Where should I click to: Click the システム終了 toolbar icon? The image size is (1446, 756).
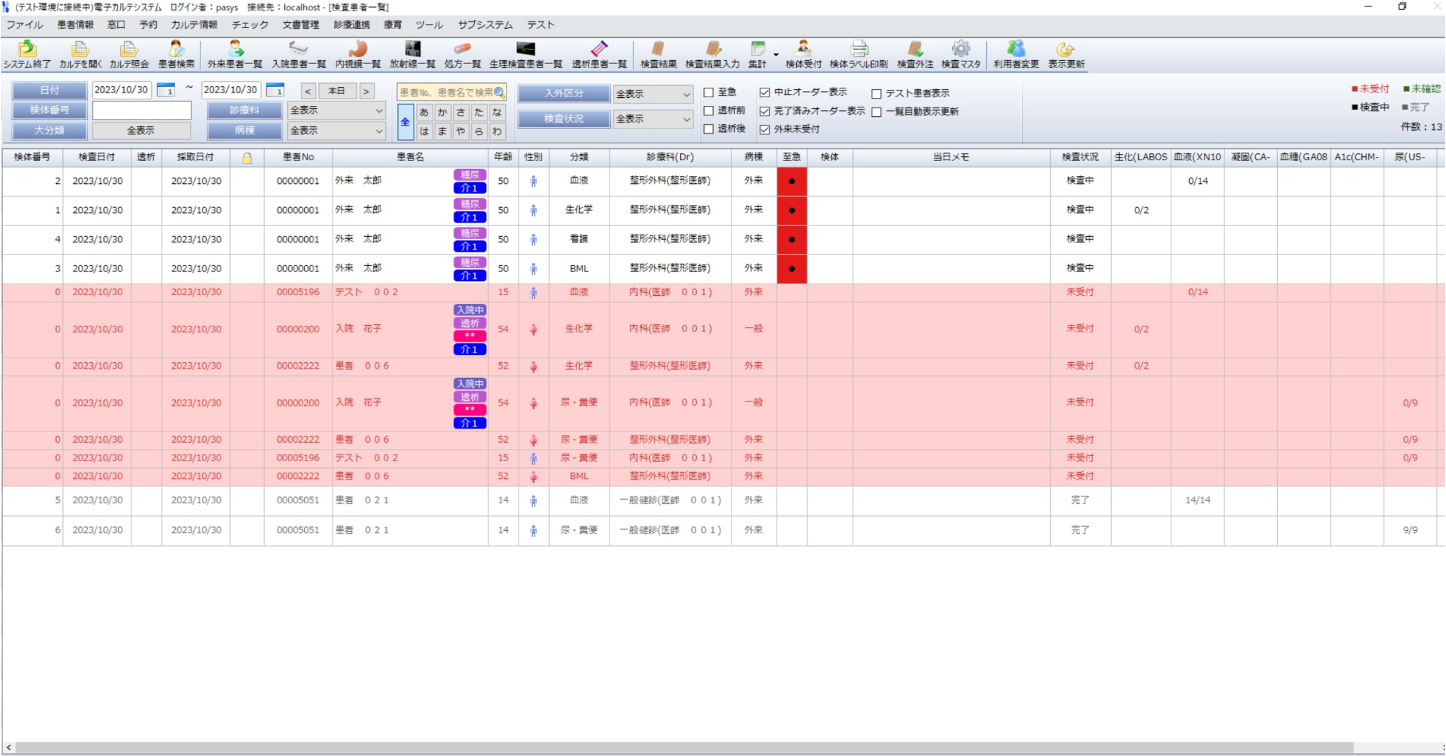coord(27,49)
